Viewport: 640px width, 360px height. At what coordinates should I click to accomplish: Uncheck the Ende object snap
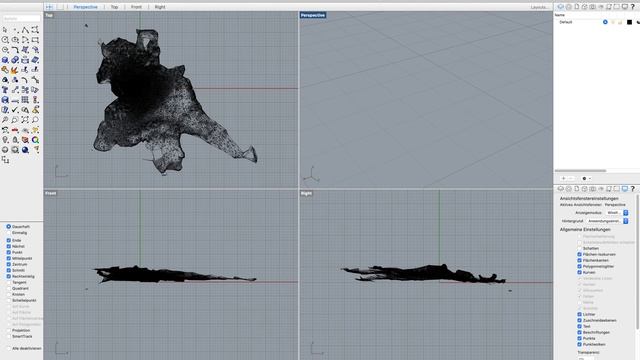click(9, 240)
